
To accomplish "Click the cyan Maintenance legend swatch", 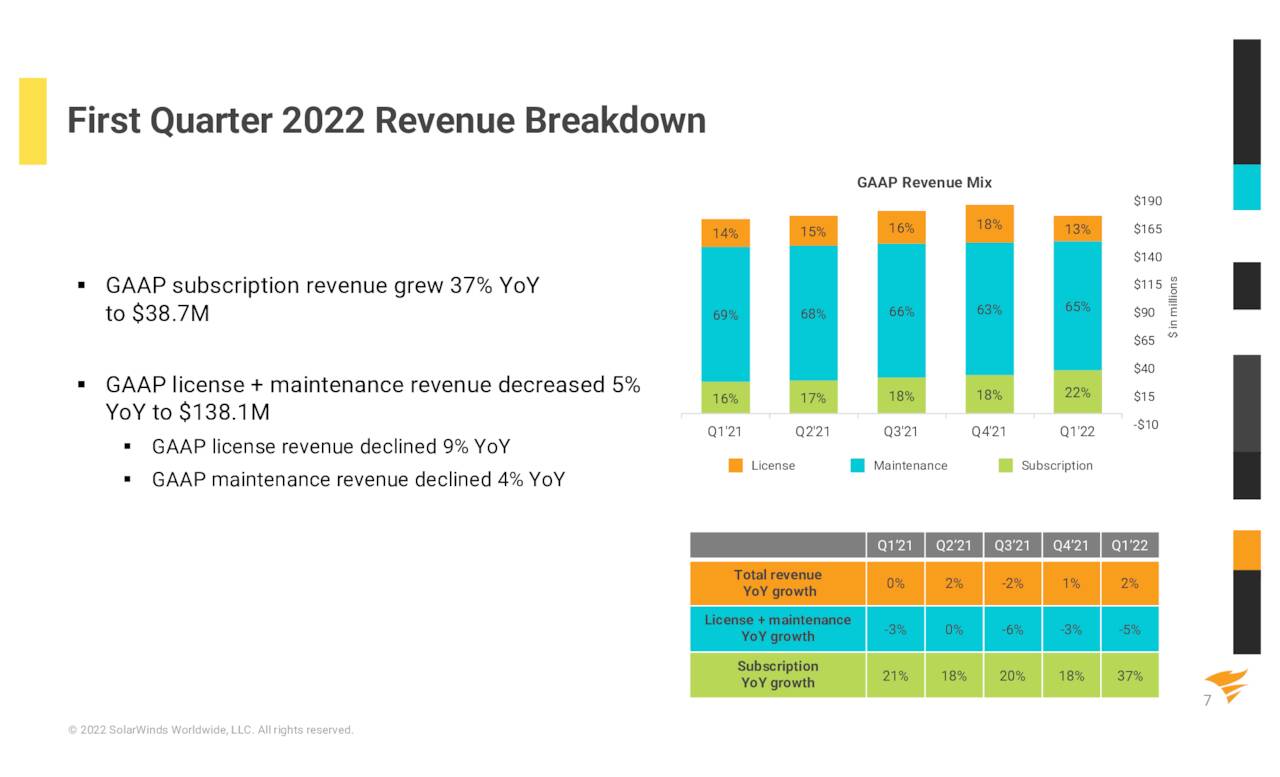I will 857,465.
